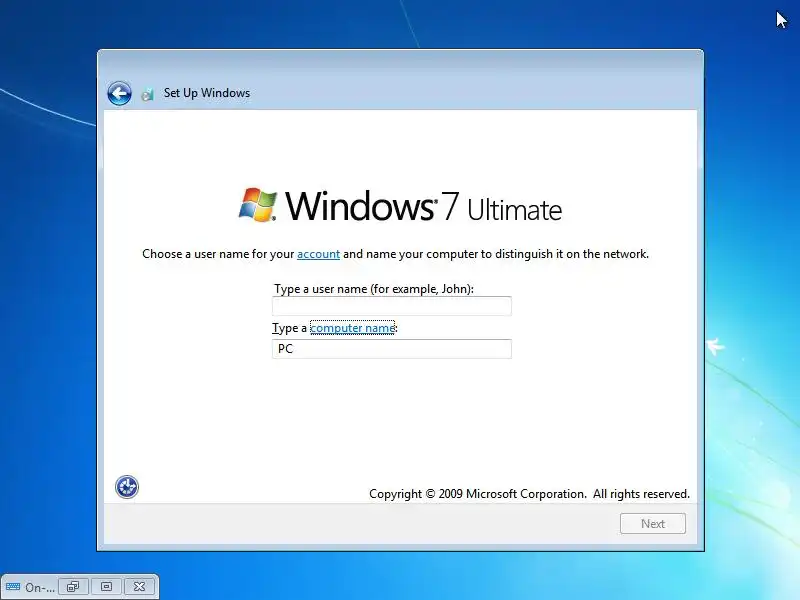This screenshot has height=600, width=800.
Task: Click the 'Set Up Windows' title text
Action: [207, 93]
